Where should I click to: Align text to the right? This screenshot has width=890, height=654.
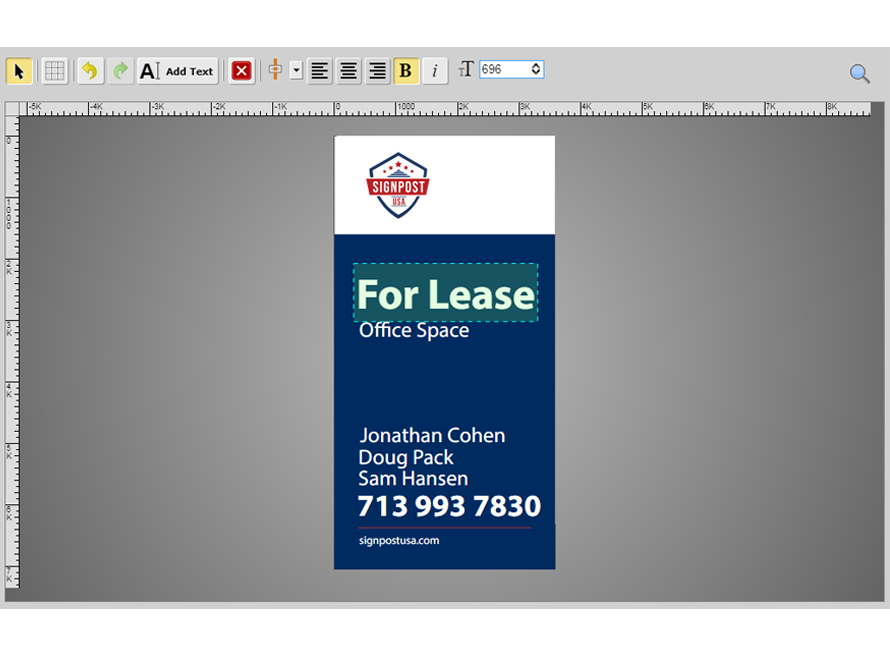[377, 71]
